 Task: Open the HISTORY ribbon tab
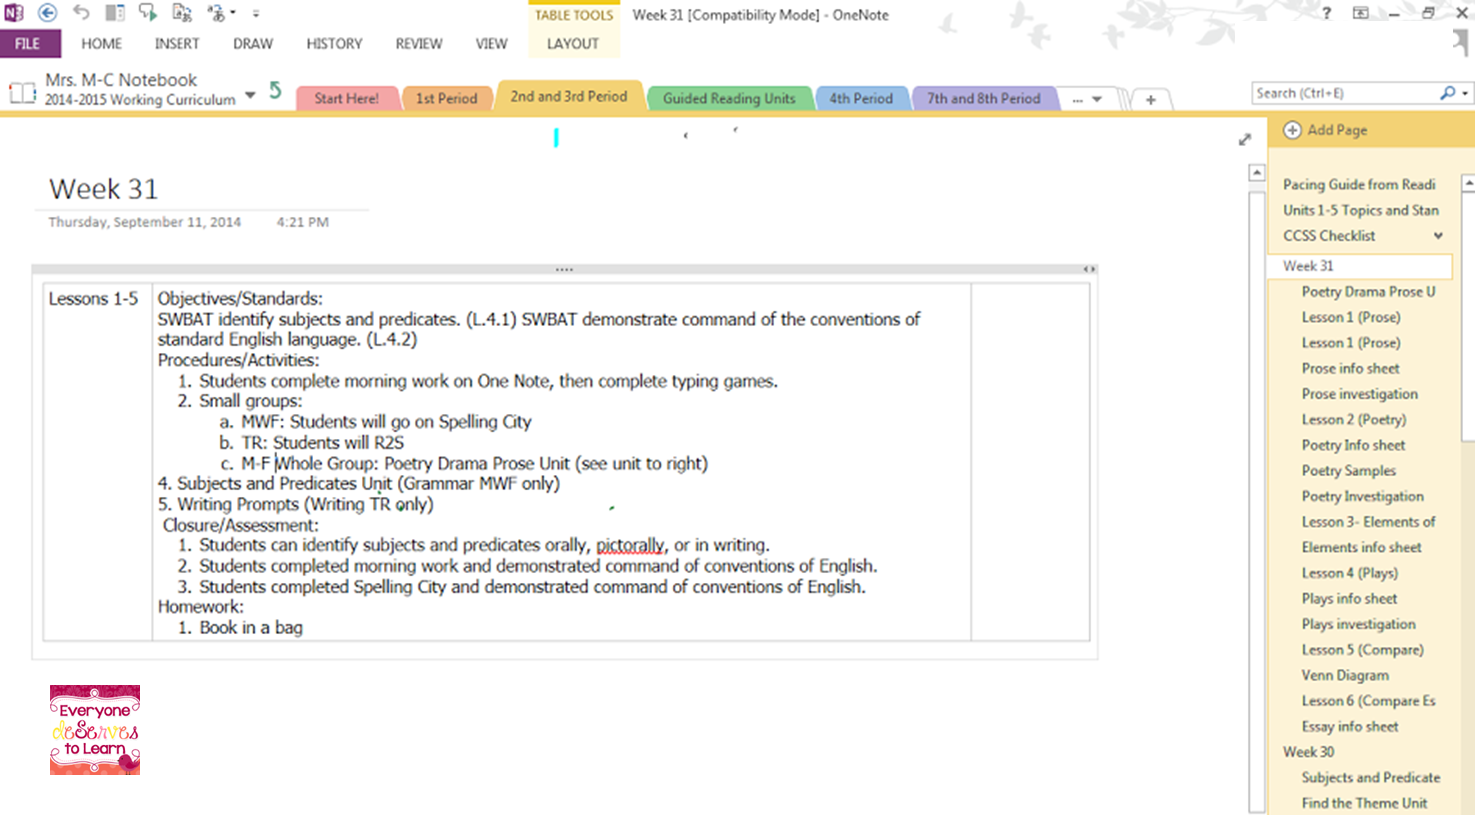click(x=334, y=44)
